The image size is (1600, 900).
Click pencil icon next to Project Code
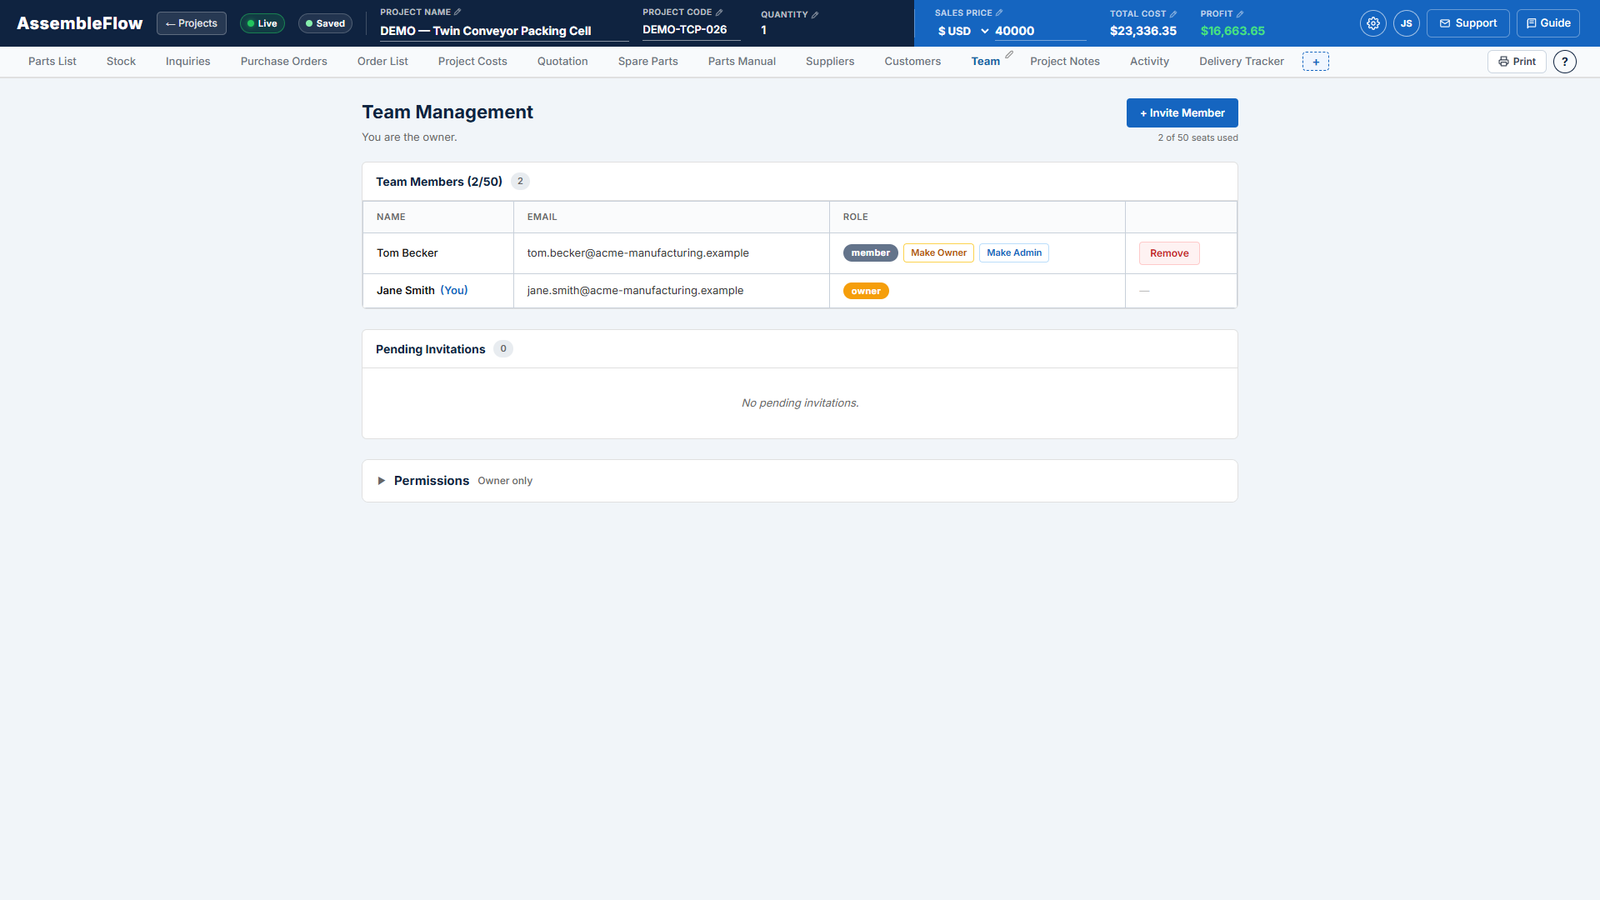point(719,12)
